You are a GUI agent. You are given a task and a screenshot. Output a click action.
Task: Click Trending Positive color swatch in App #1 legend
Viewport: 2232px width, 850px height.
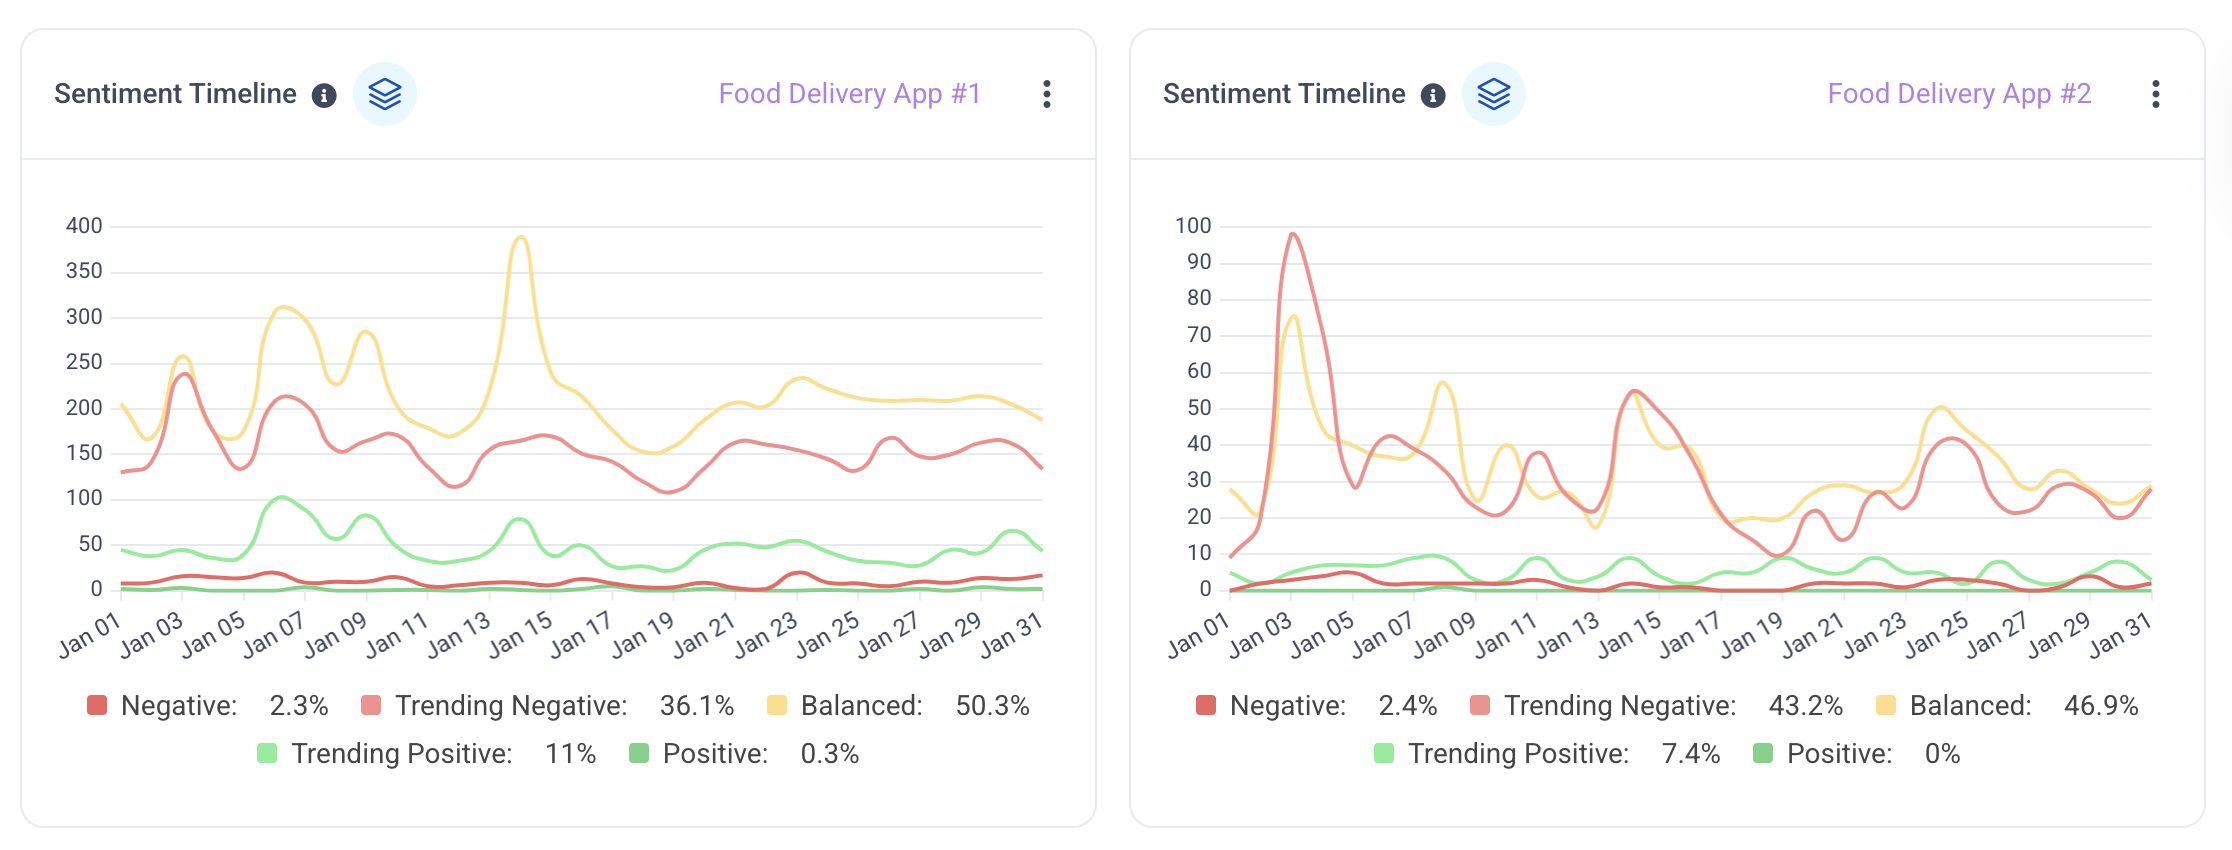click(267, 753)
